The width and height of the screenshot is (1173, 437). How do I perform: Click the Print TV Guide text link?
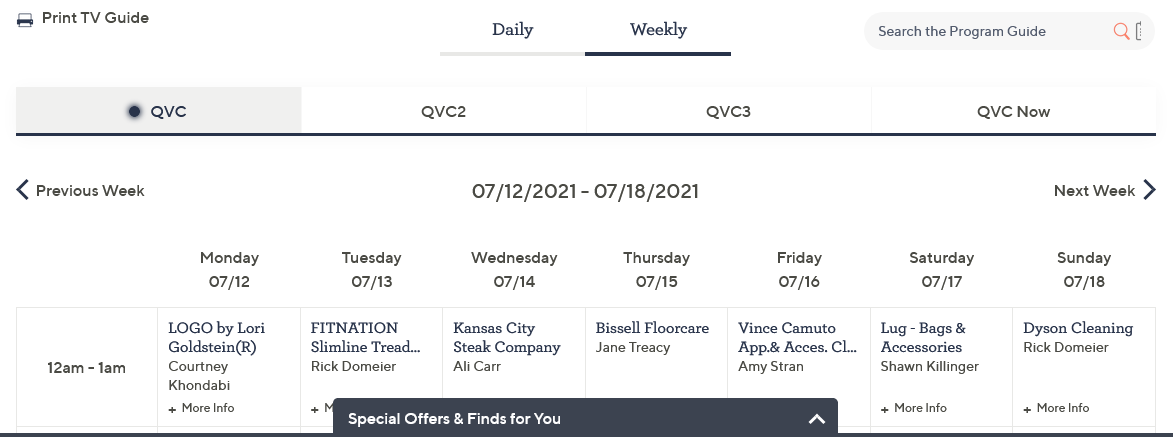(x=95, y=18)
